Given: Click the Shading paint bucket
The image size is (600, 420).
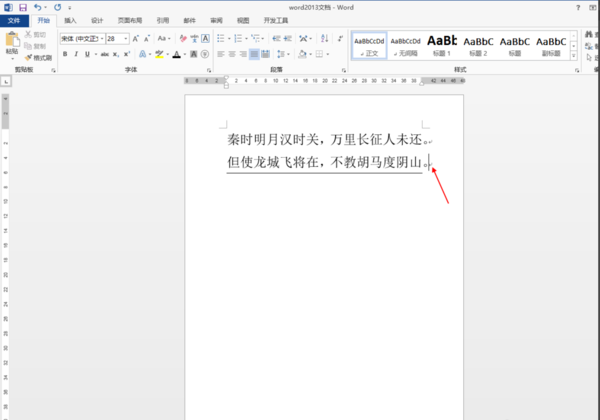Looking at the screenshot, I should [302, 54].
